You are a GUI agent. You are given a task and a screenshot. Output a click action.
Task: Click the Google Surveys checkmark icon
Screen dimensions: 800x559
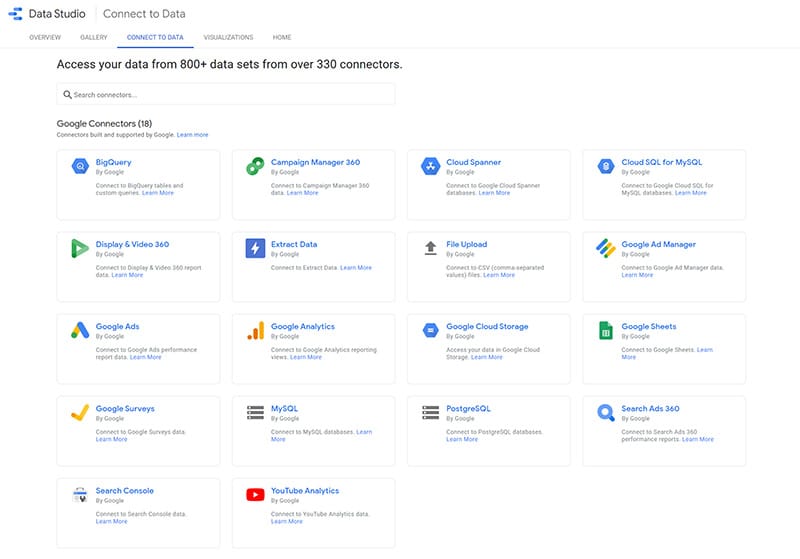tap(80, 413)
